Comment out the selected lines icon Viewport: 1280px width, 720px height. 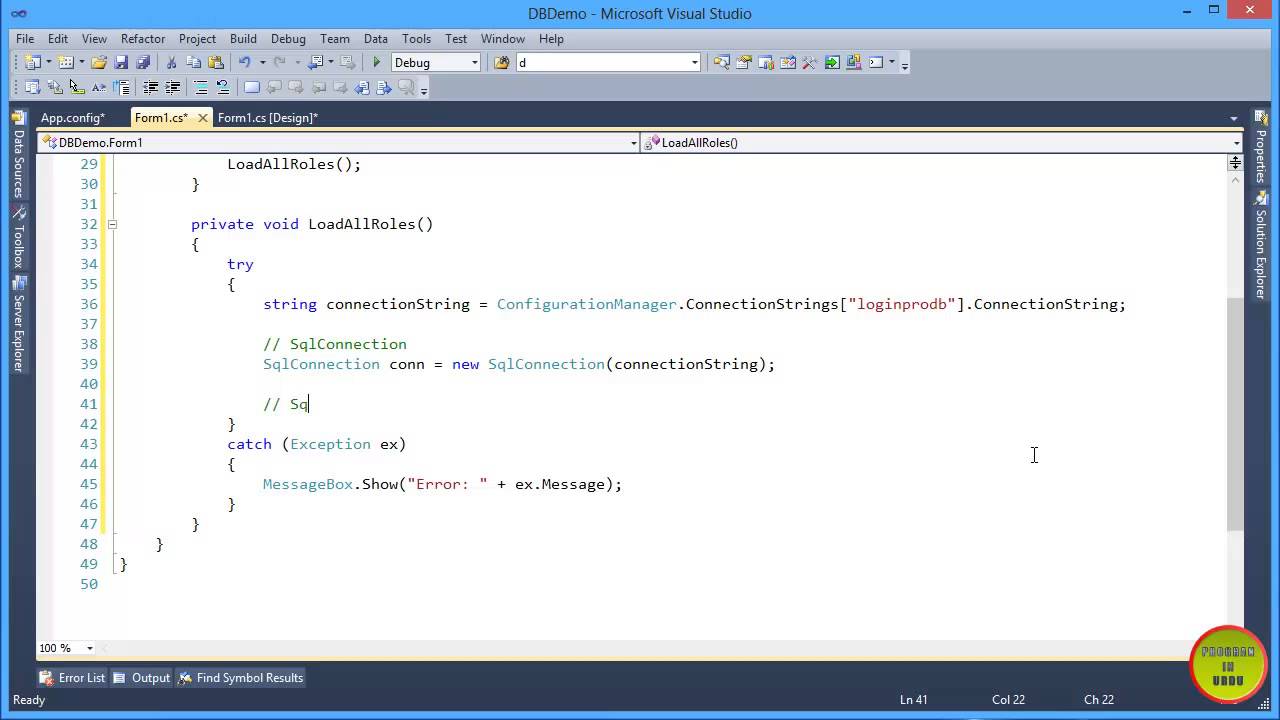[200, 87]
